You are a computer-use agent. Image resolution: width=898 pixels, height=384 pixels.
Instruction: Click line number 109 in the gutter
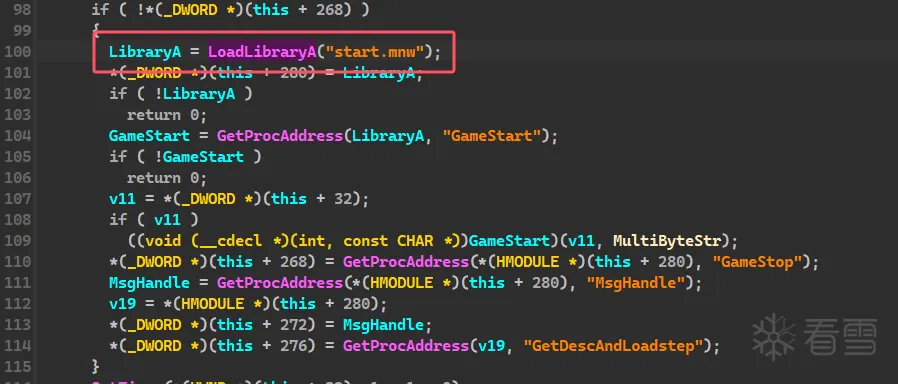[x=17, y=241]
